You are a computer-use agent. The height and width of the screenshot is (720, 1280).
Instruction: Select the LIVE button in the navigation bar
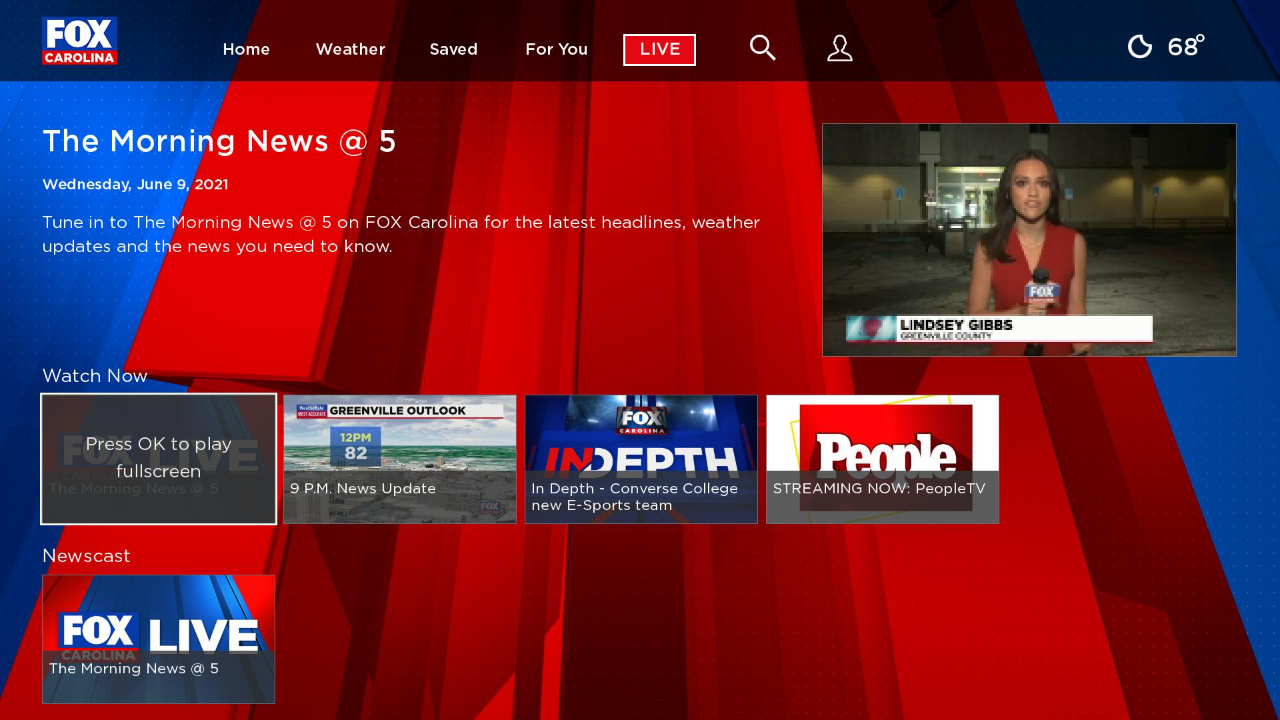pos(658,49)
